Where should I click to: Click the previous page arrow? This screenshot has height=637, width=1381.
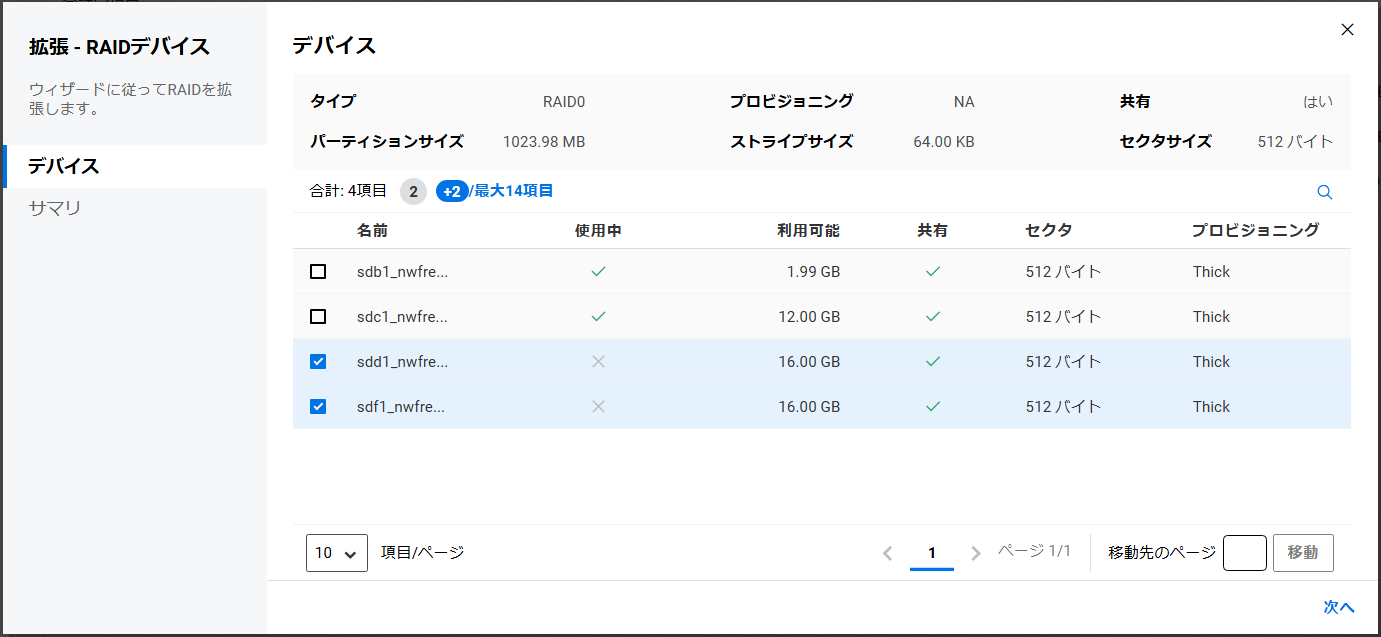[x=887, y=553]
